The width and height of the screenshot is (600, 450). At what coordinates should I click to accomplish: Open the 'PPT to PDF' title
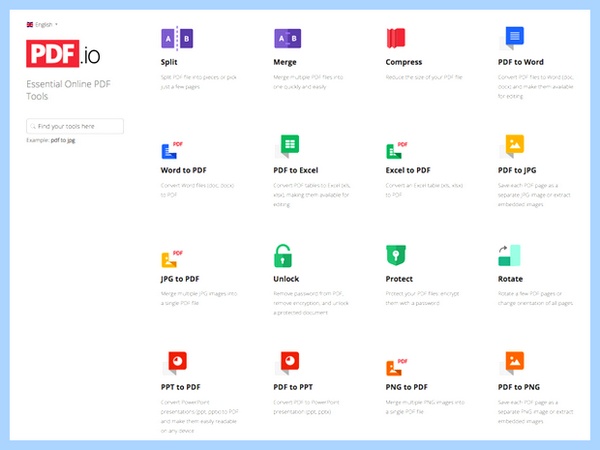181,387
